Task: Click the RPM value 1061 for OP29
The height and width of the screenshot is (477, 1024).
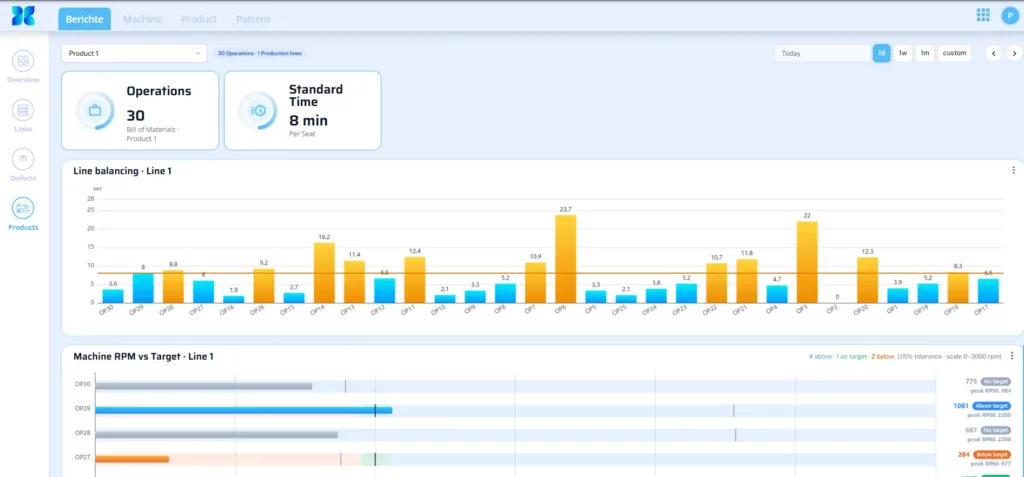Action: 961,406
